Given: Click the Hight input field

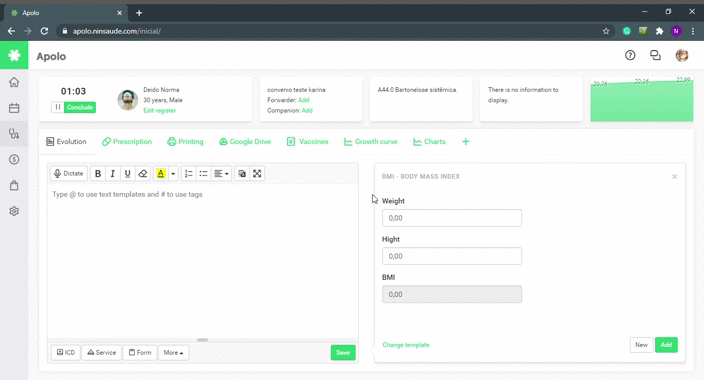Looking at the screenshot, I should tap(452, 256).
